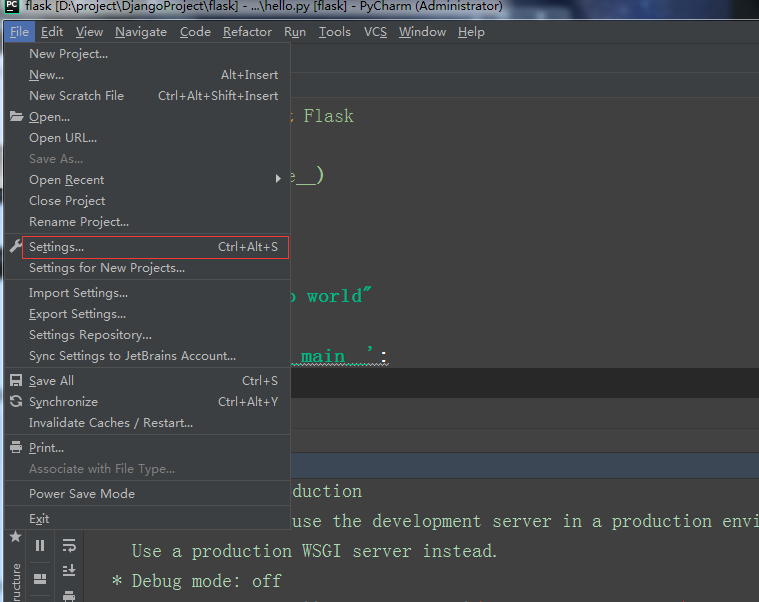Select Export Settings...
This screenshot has height=602, width=759.
click(x=147, y=314)
